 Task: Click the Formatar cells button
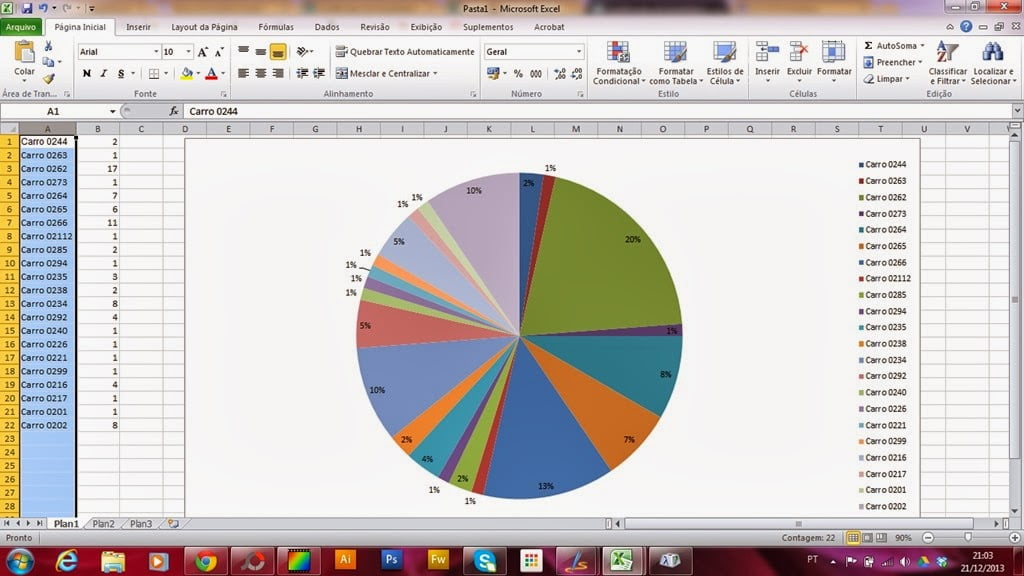point(834,63)
